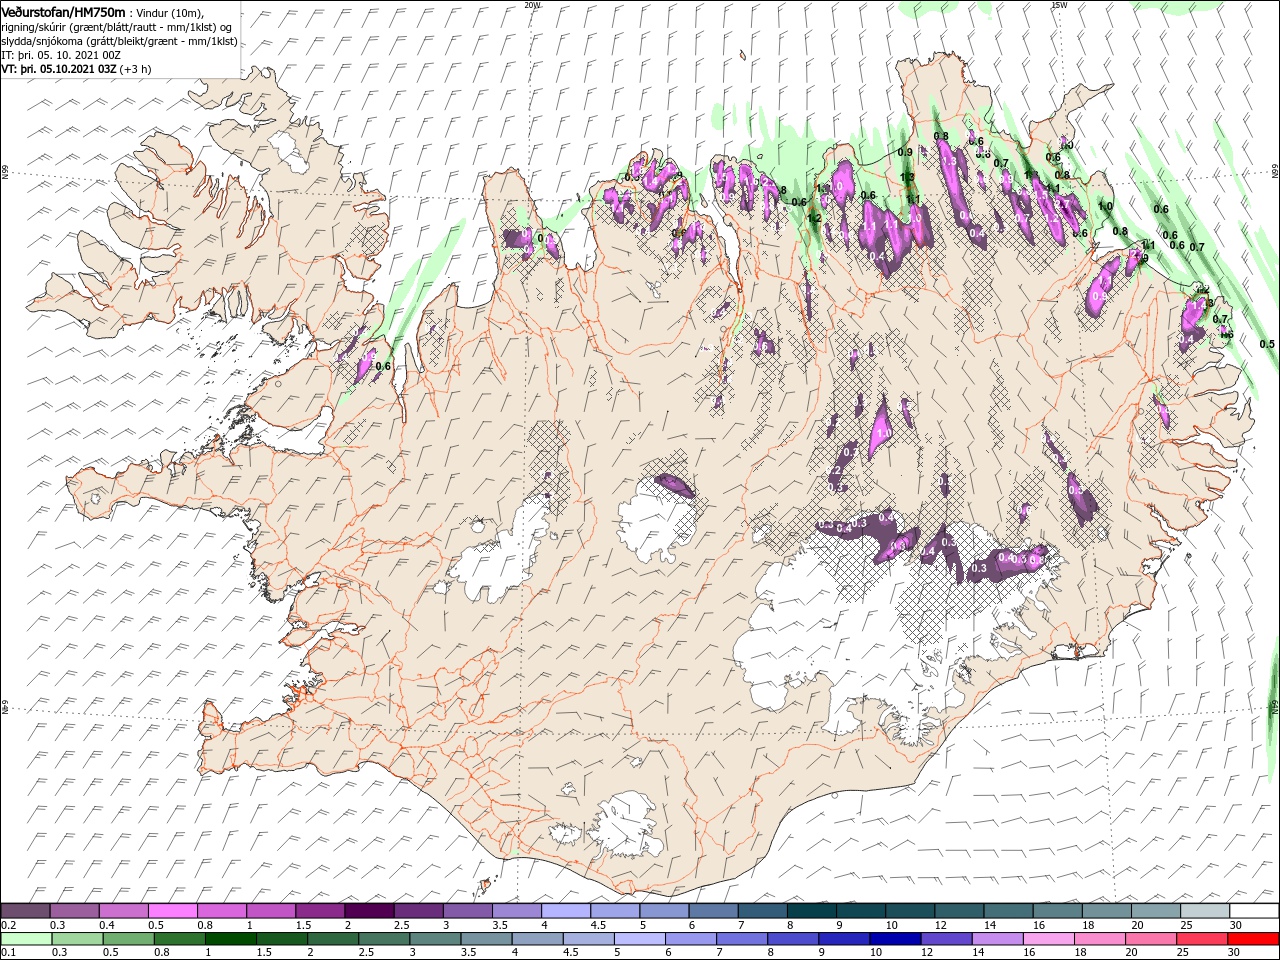Pick the lower legend swatch starting at 9

click(844, 939)
